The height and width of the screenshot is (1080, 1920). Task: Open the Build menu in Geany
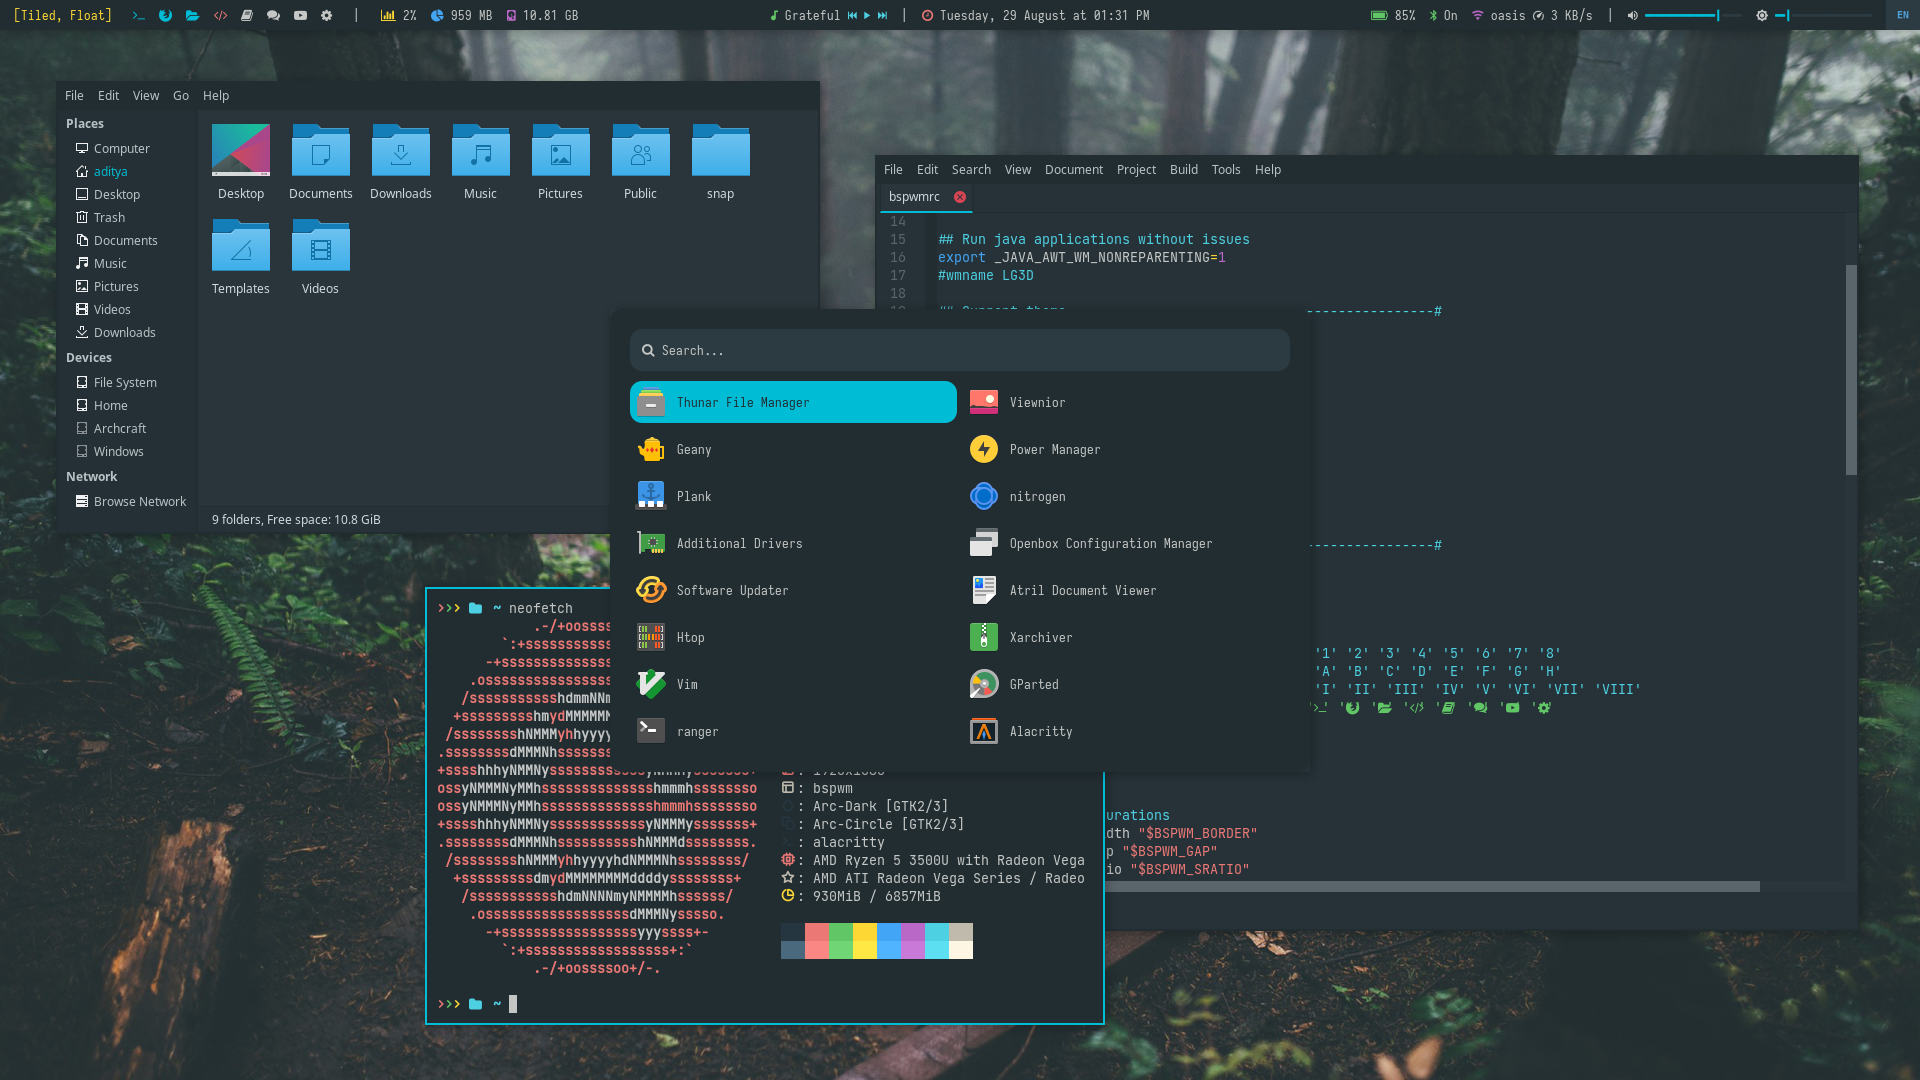pyautogui.click(x=1183, y=170)
